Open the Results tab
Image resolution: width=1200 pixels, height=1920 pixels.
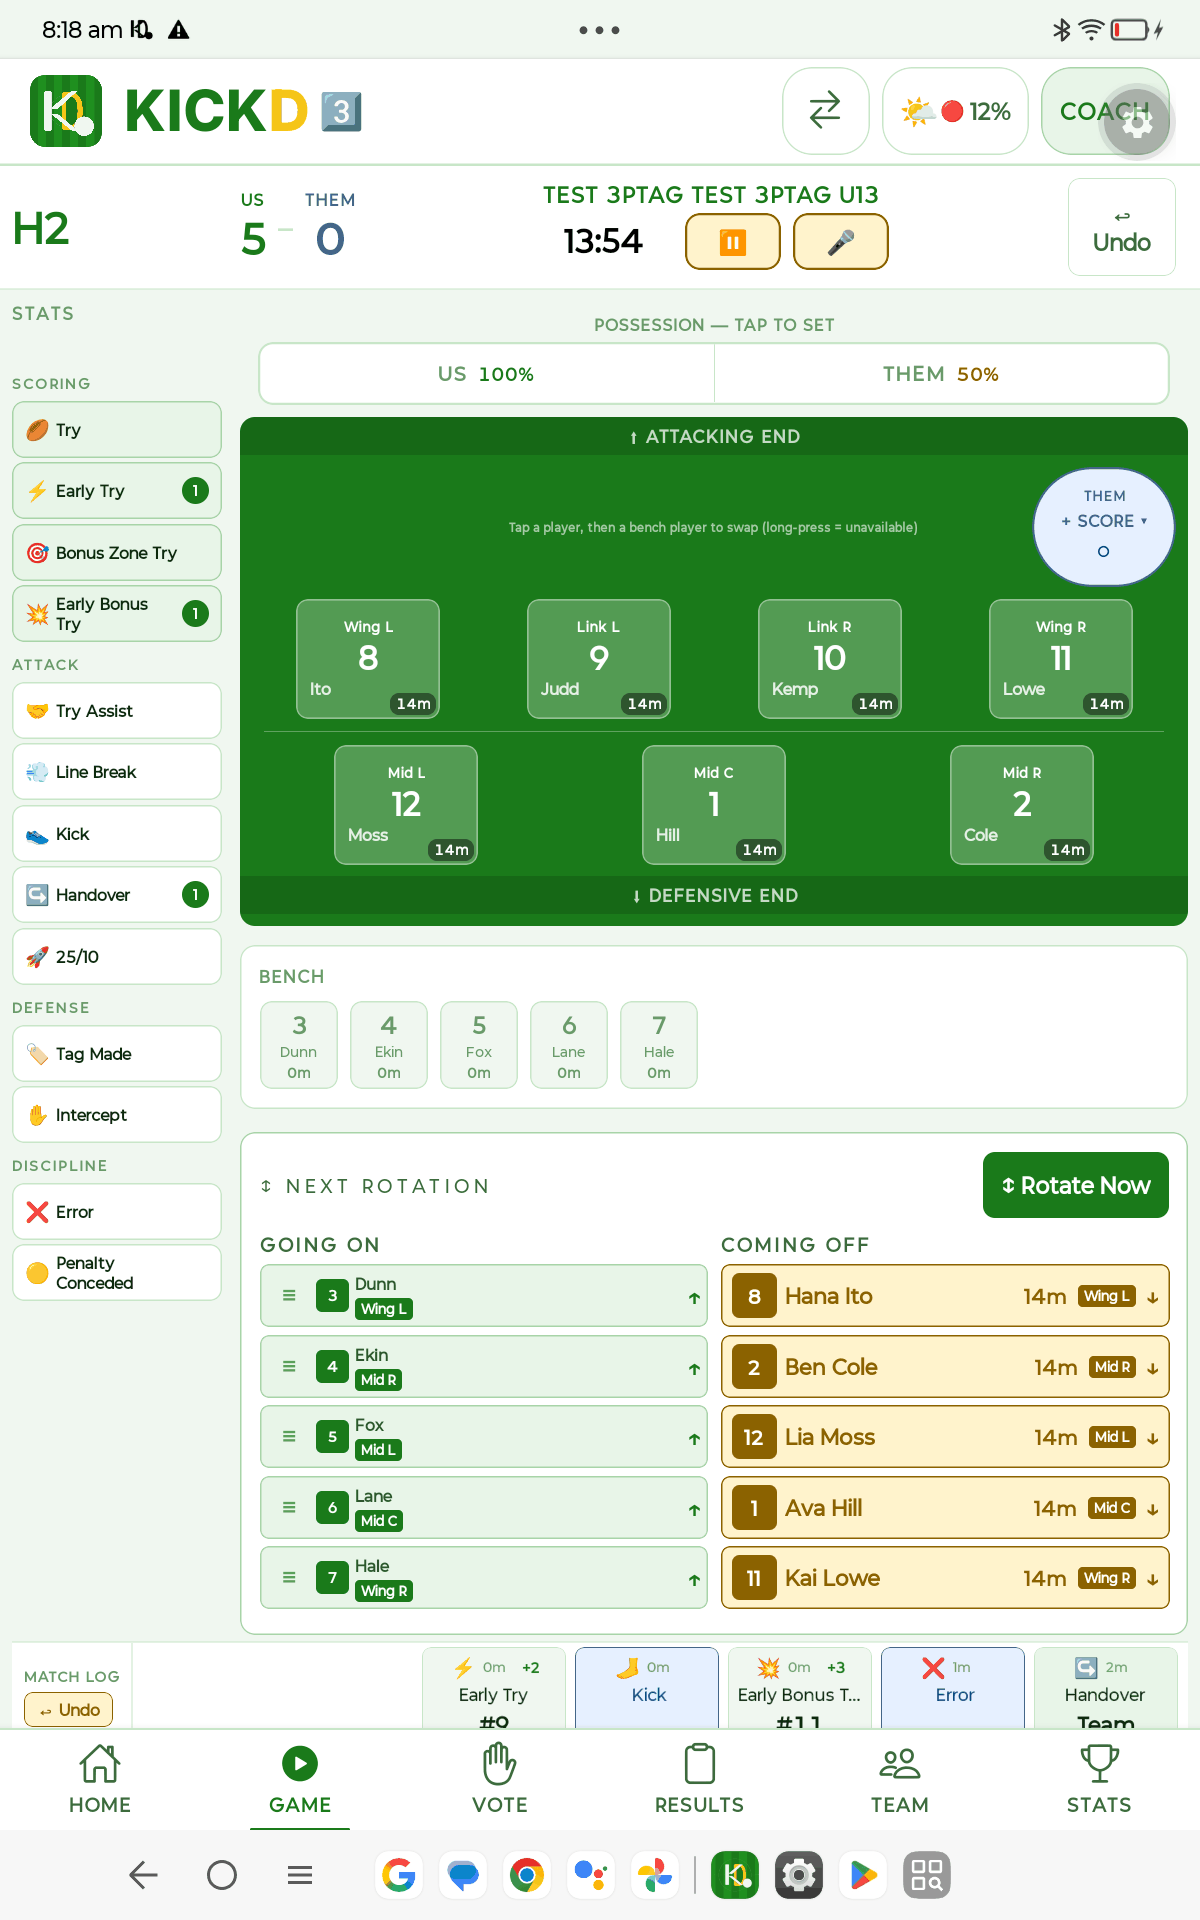point(699,1779)
